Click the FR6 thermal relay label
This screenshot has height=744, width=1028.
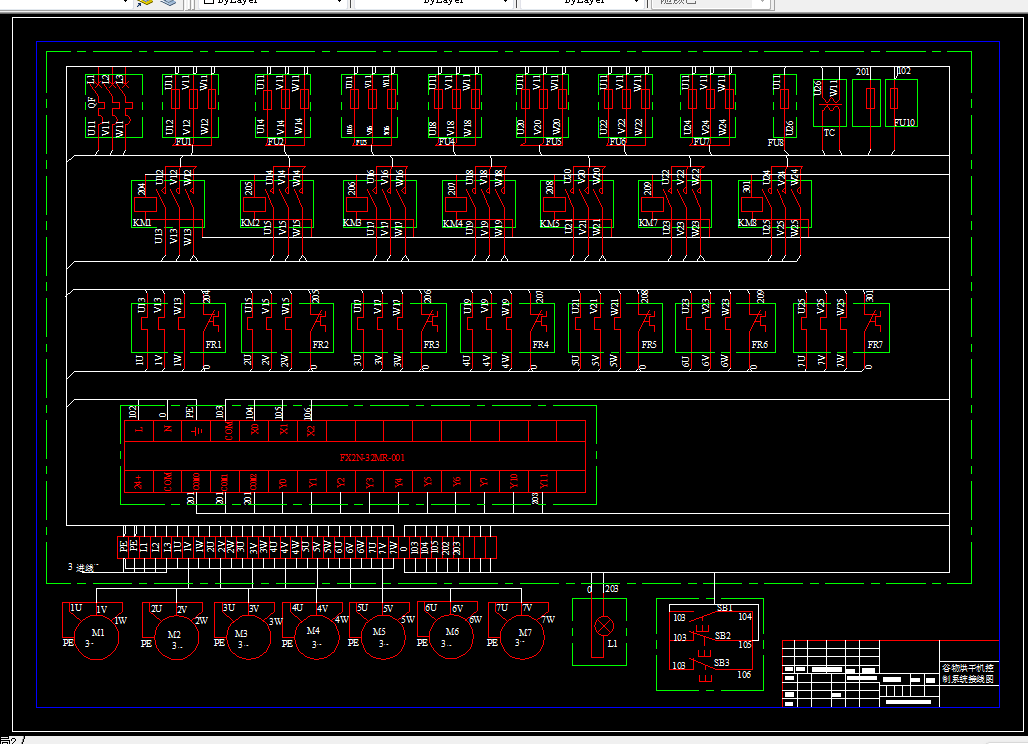coord(760,344)
